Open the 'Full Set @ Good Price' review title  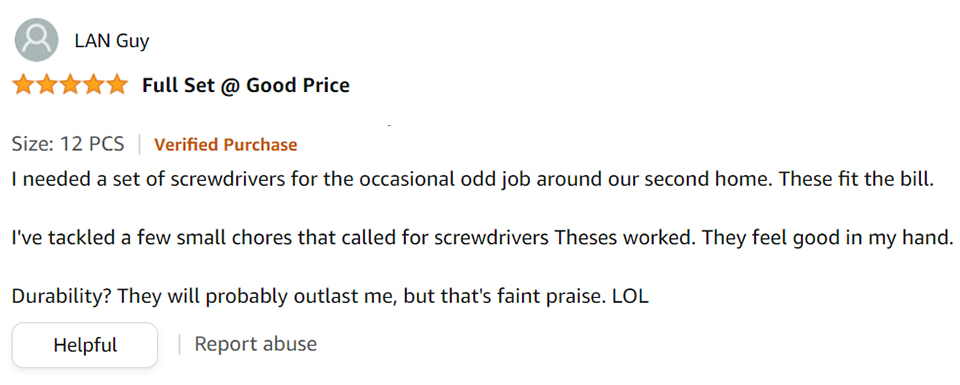(246, 85)
